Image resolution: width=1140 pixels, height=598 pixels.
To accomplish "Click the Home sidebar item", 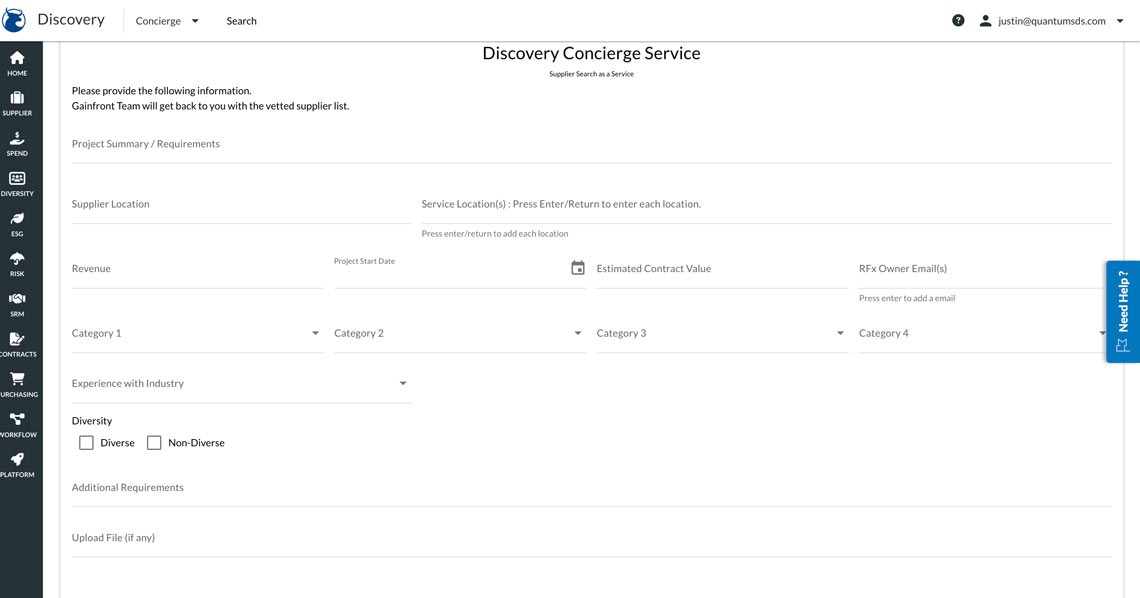I will pos(17,60).
